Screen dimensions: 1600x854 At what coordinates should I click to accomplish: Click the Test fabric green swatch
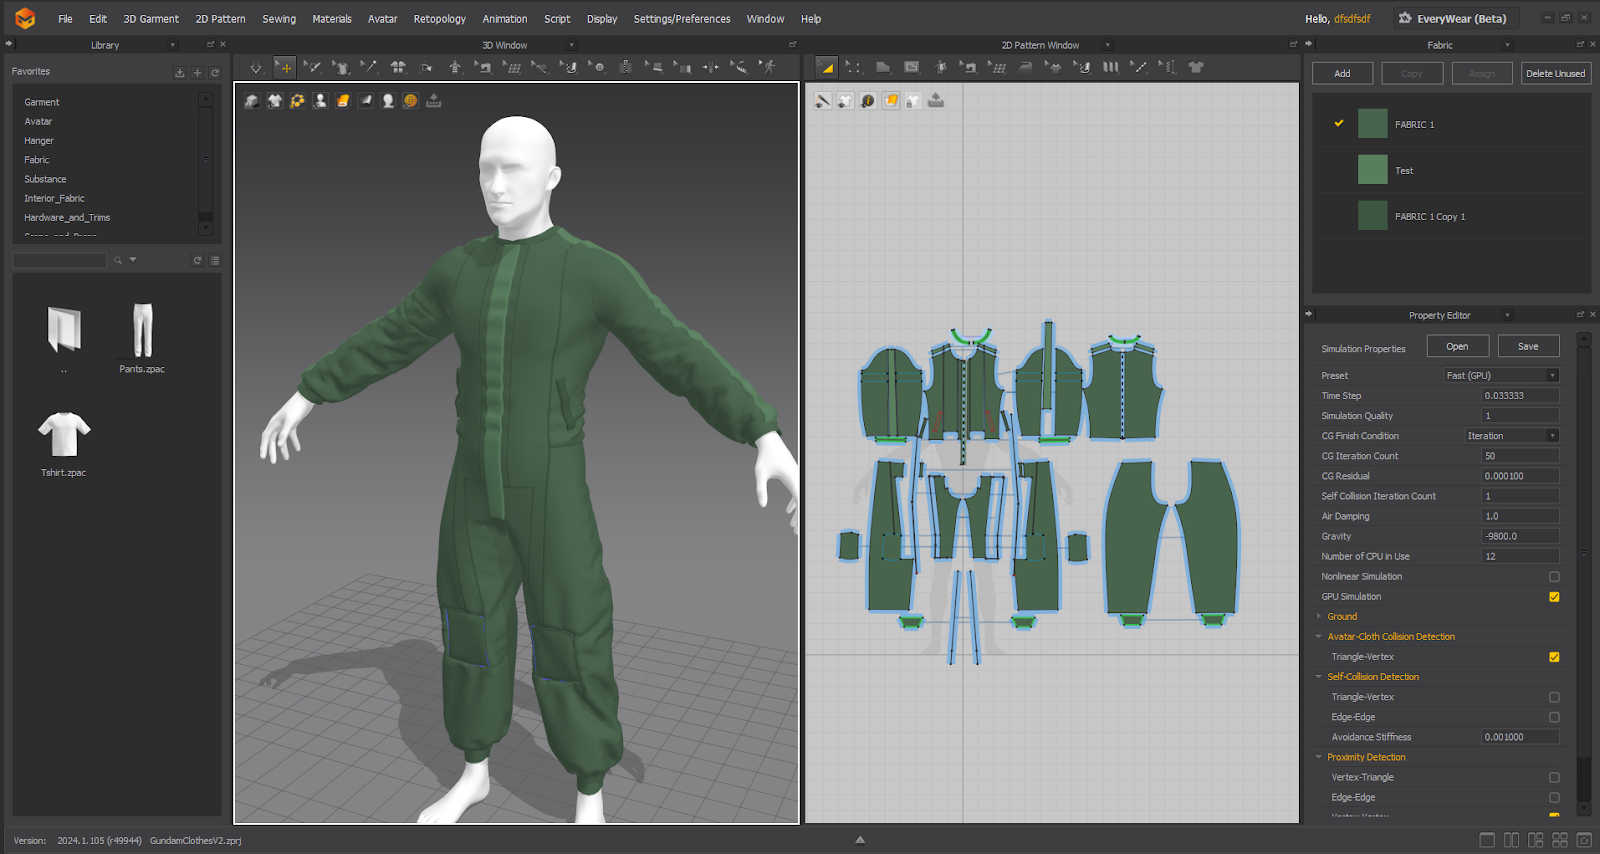1372,169
